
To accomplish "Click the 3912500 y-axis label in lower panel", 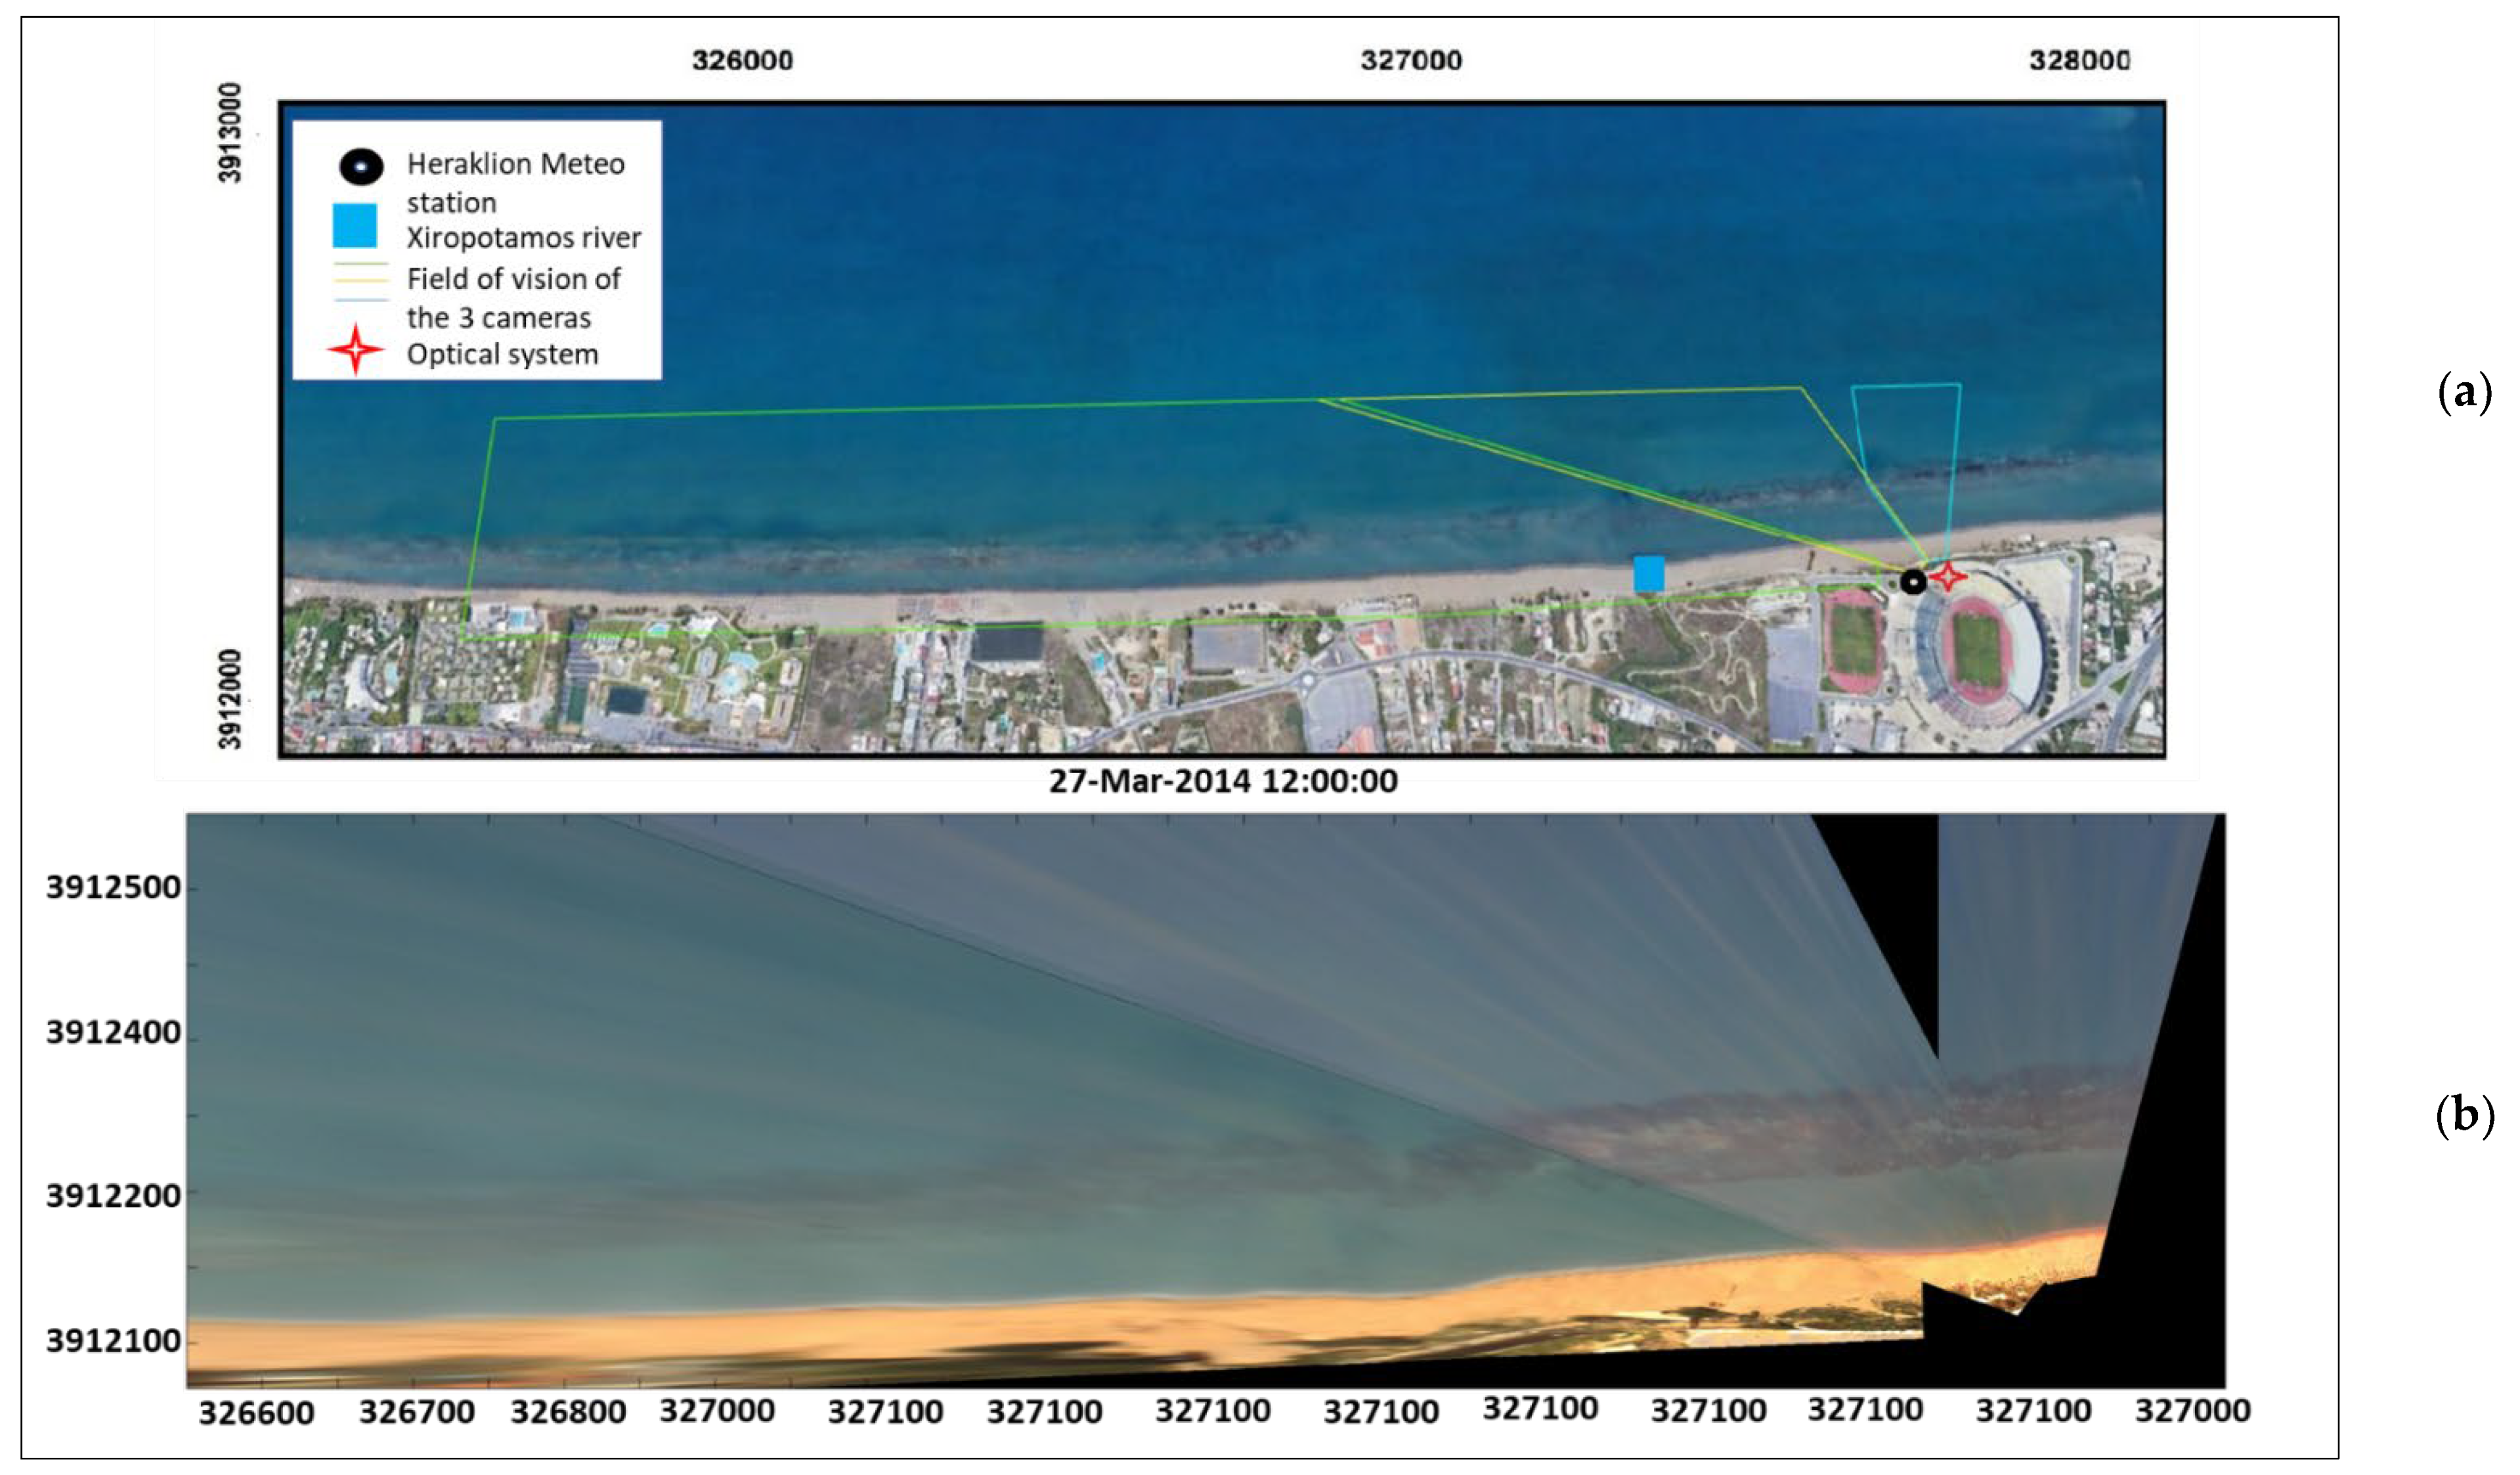I will [x=113, y=887].
